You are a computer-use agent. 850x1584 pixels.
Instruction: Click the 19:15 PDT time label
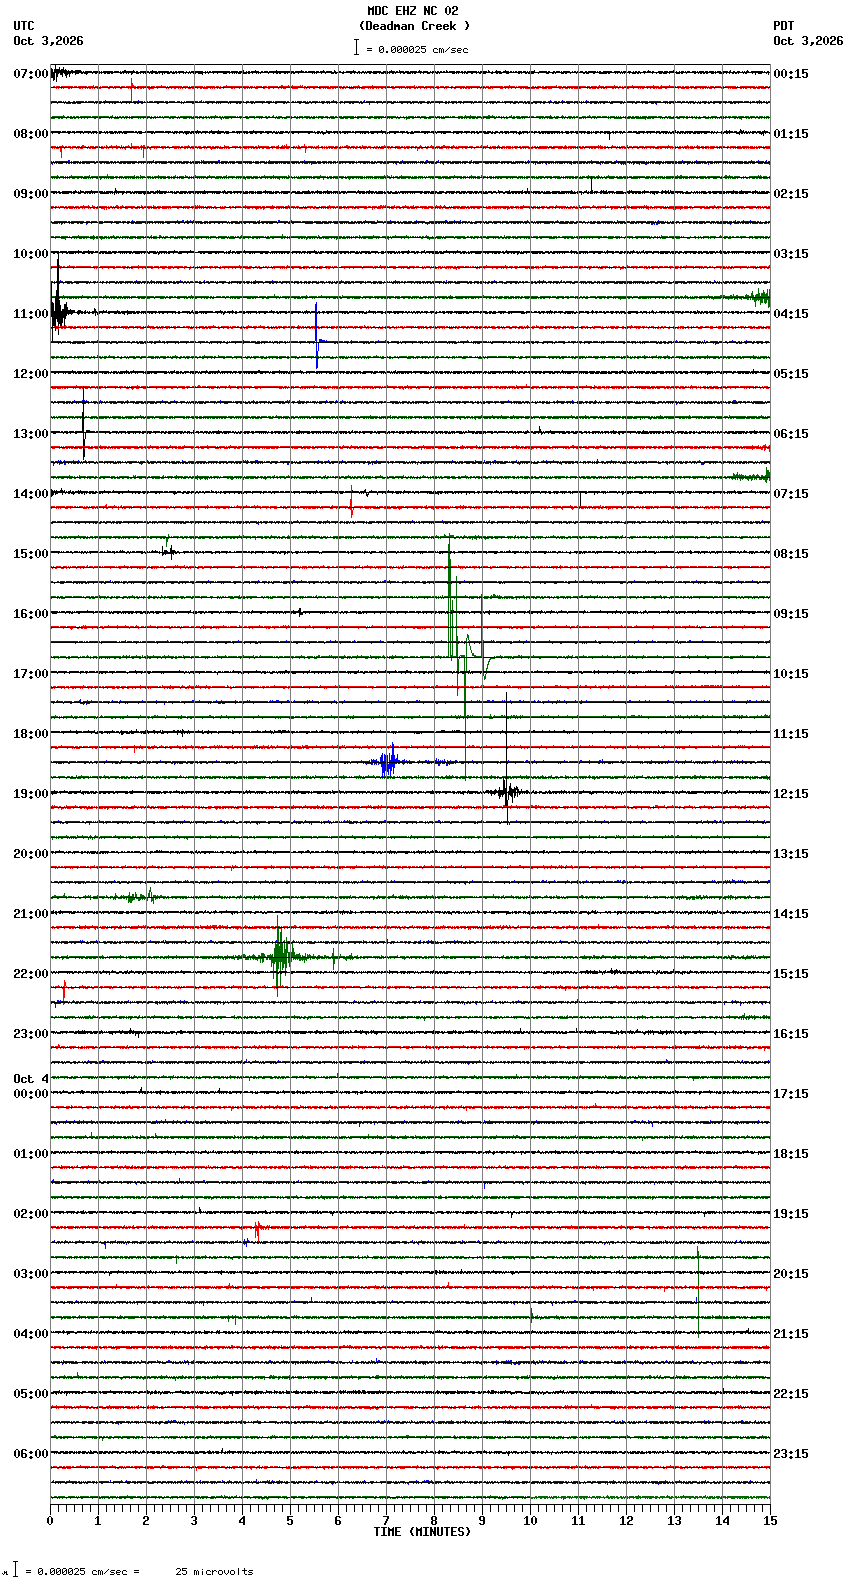click(791, 1214)
